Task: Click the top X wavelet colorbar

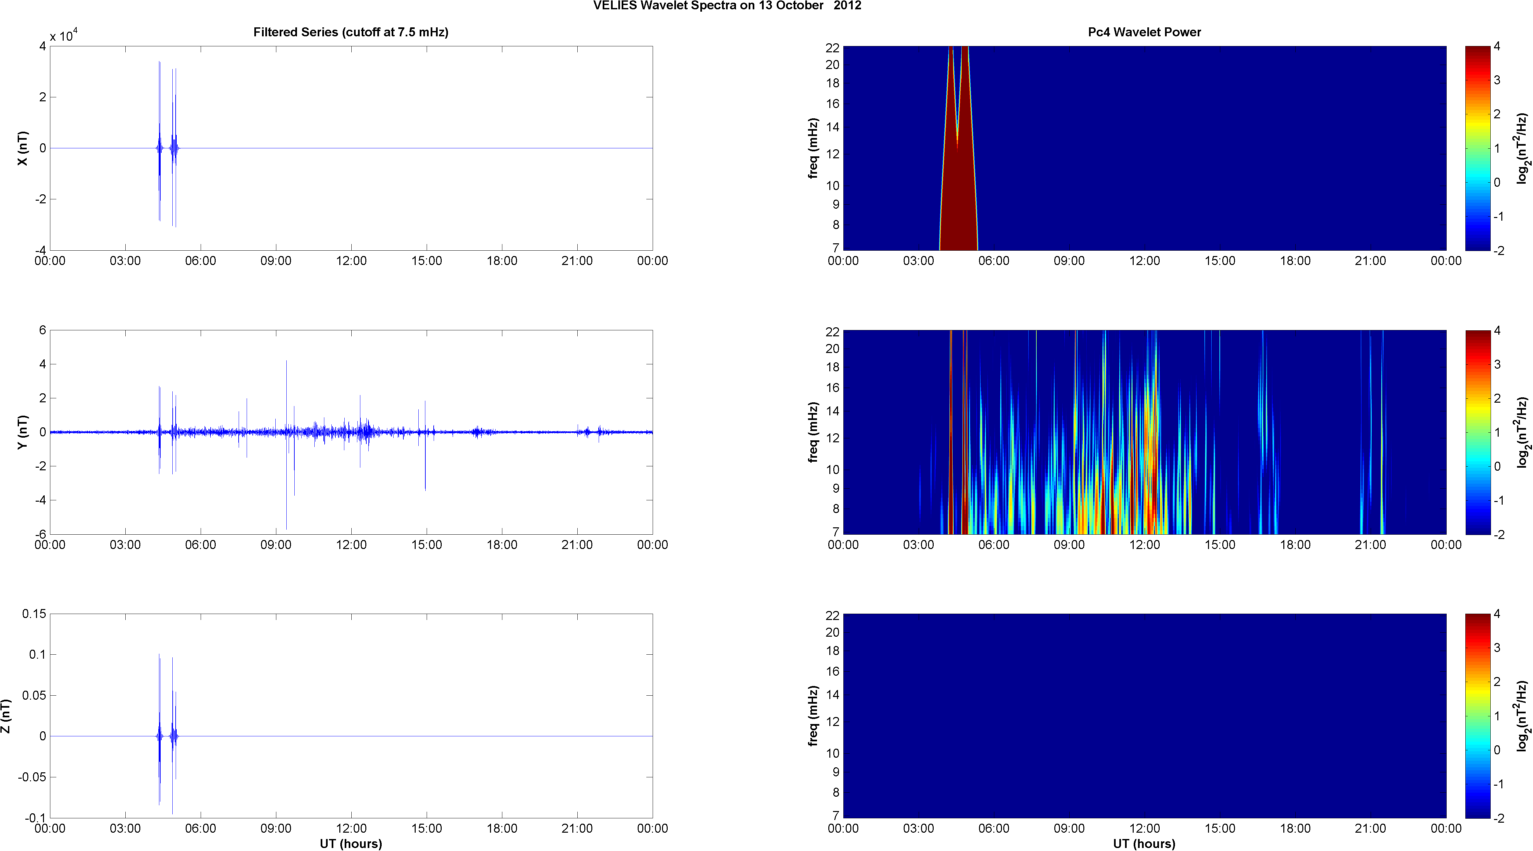Action: click(1478, 148)
